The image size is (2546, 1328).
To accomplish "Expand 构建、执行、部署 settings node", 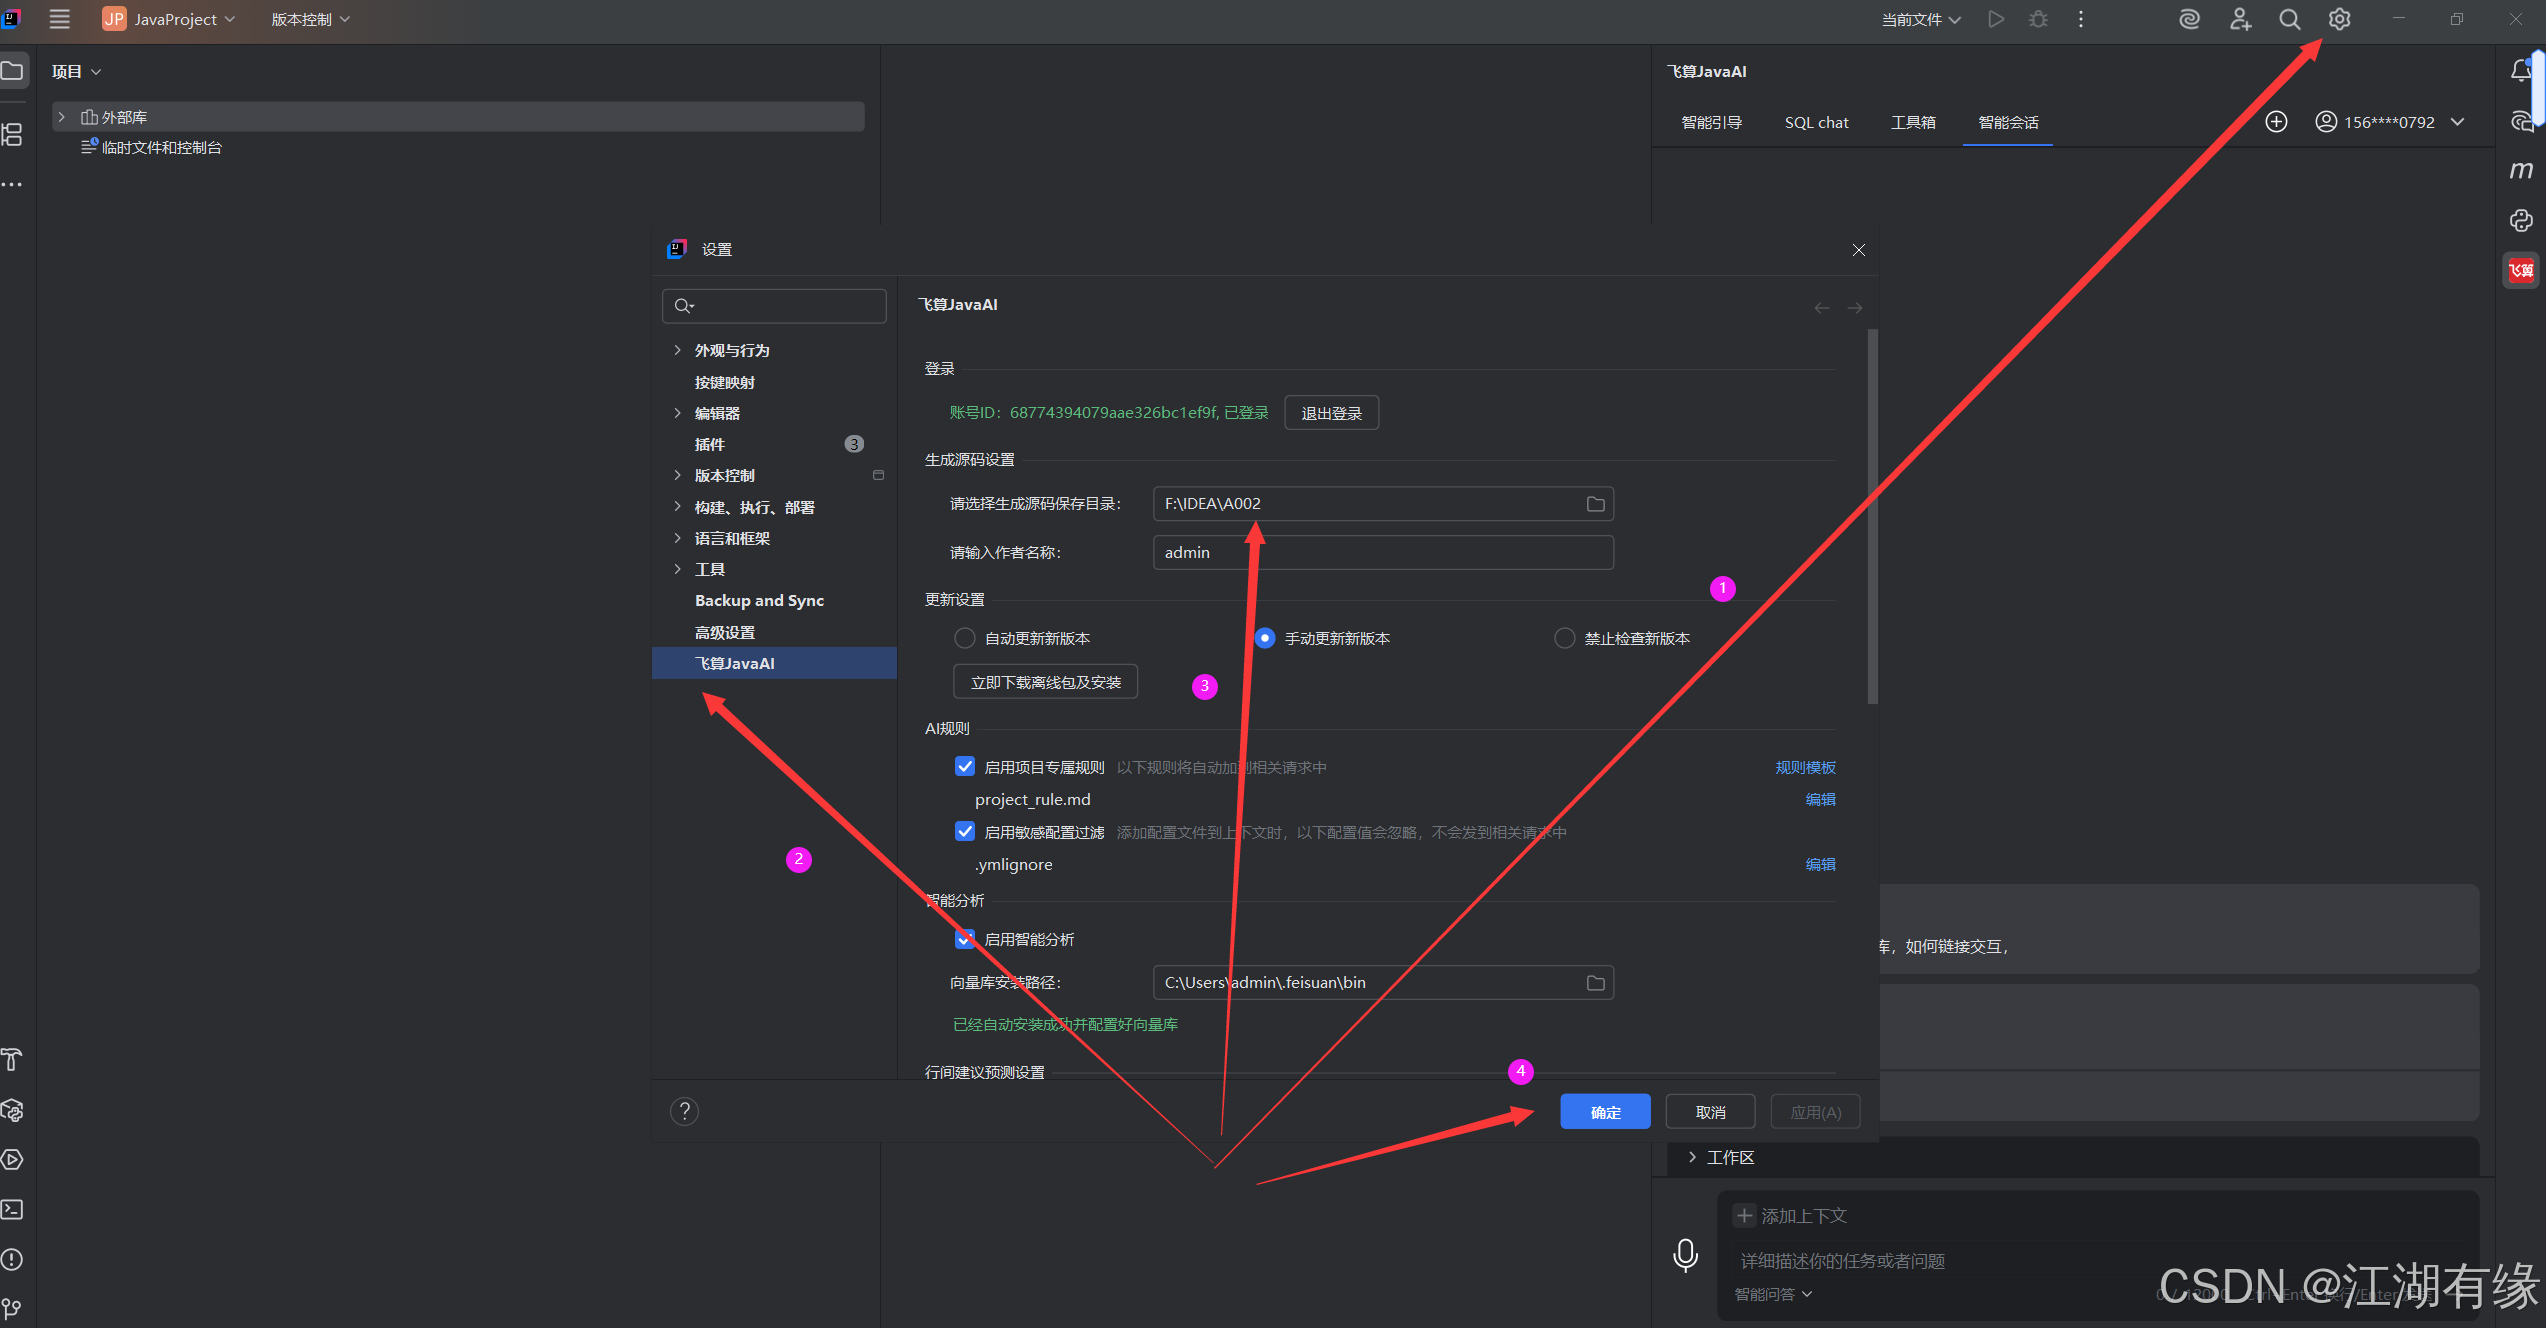I will click(677, 507).
